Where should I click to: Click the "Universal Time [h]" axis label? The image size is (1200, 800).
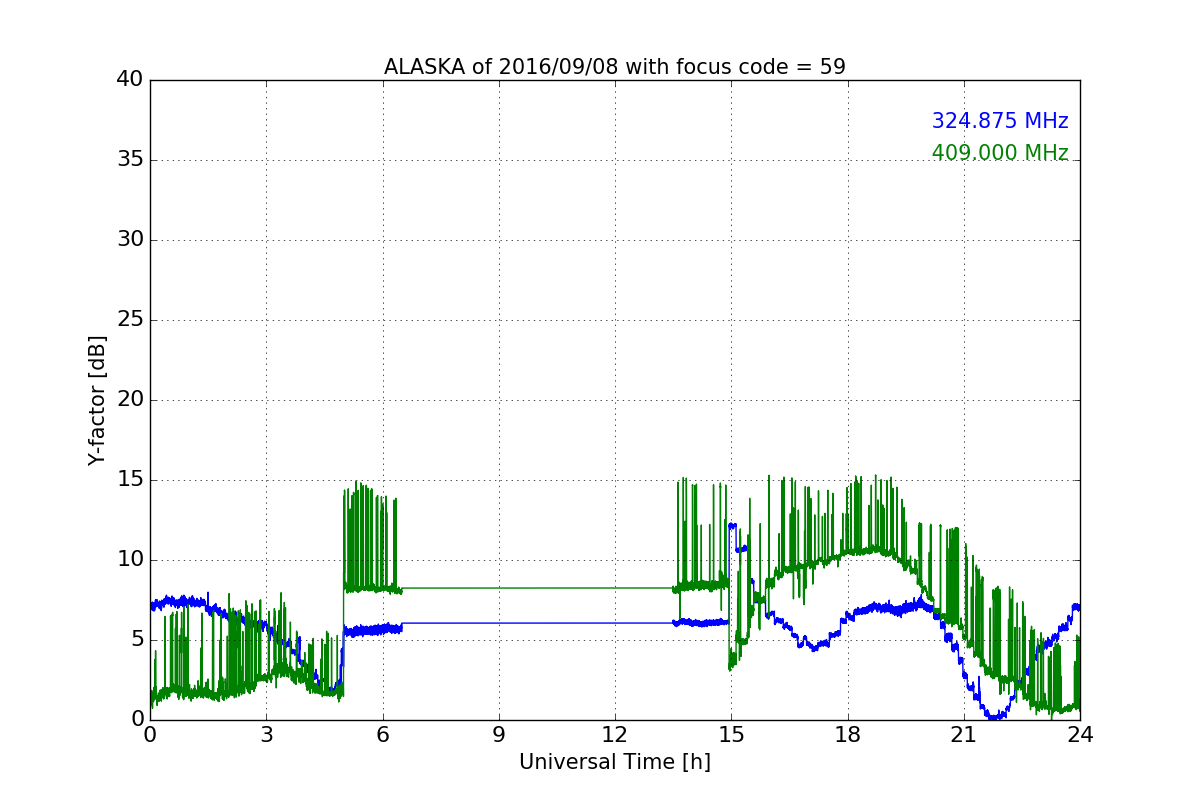pos(615,762)
